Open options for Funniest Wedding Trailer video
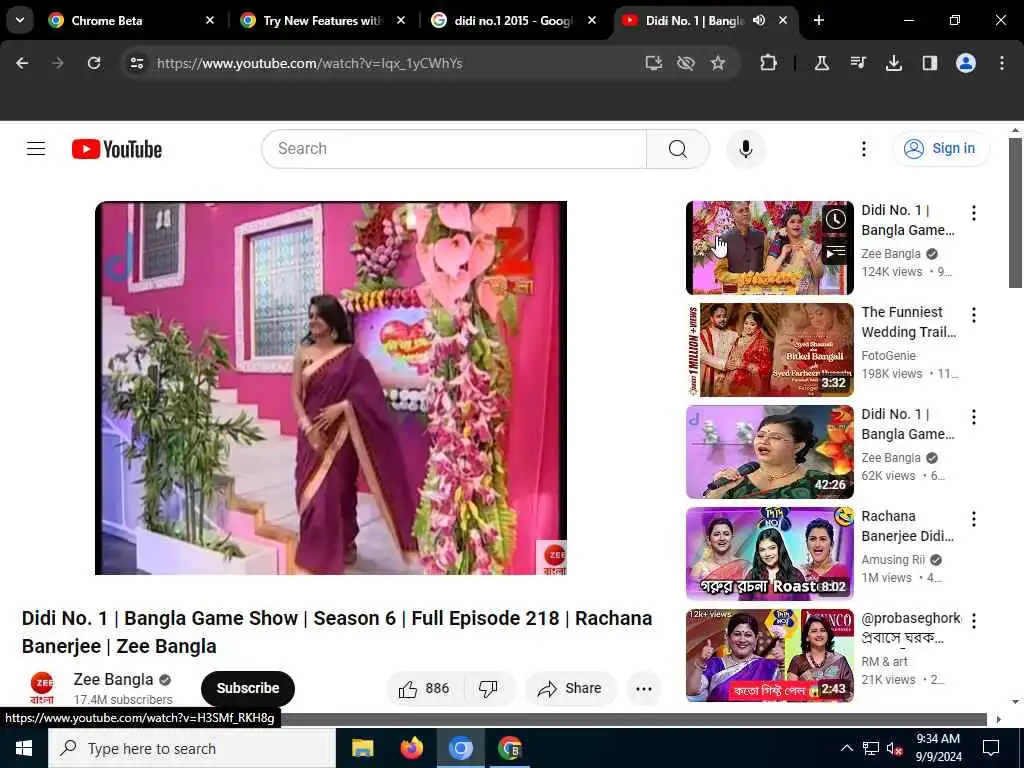The width and height of the screenshot is (1024, 768). click(x=974, y=315)
